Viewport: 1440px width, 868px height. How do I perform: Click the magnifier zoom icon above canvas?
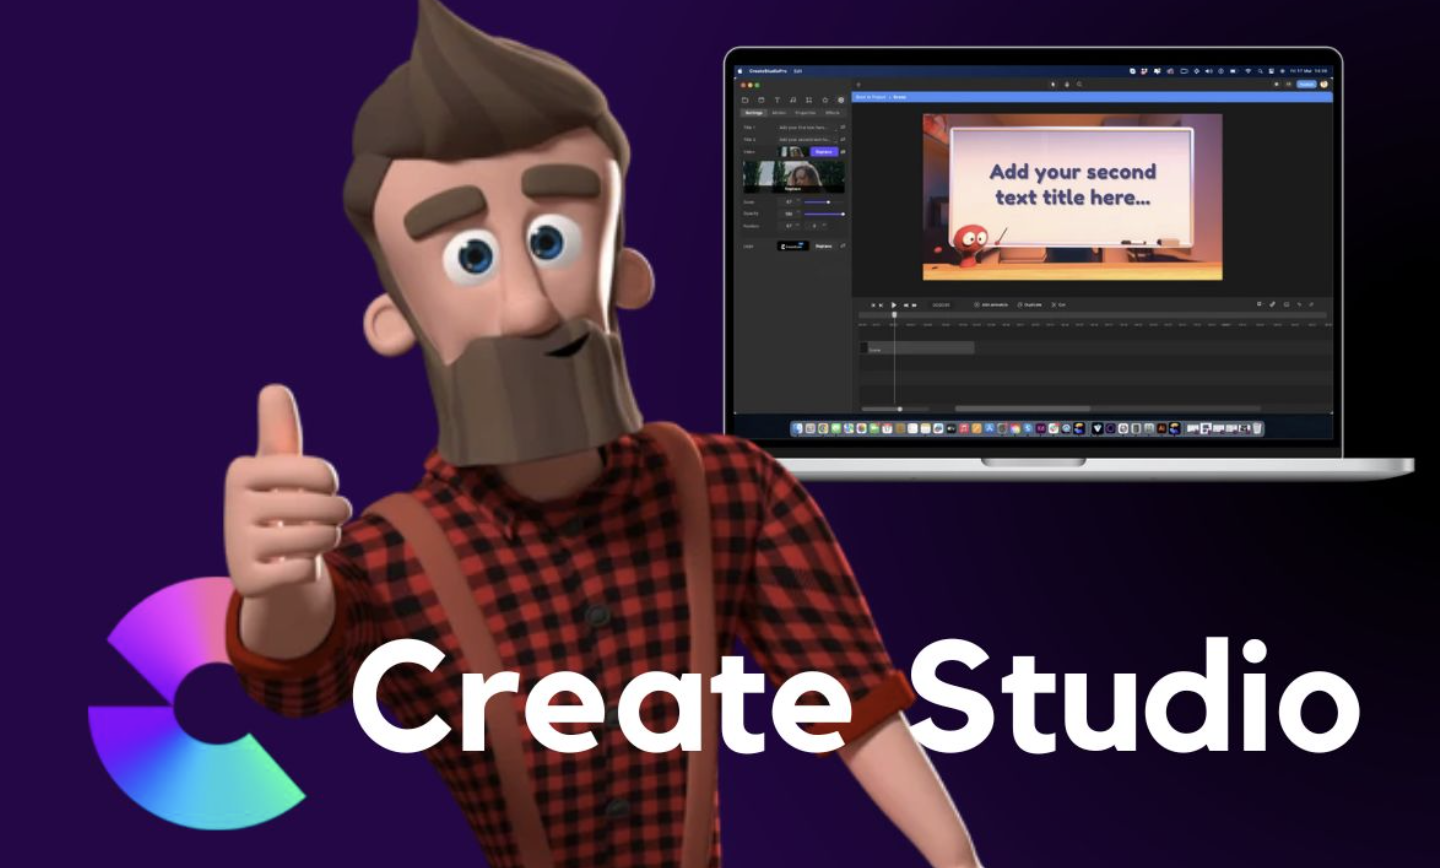[x=1079, y=84]
